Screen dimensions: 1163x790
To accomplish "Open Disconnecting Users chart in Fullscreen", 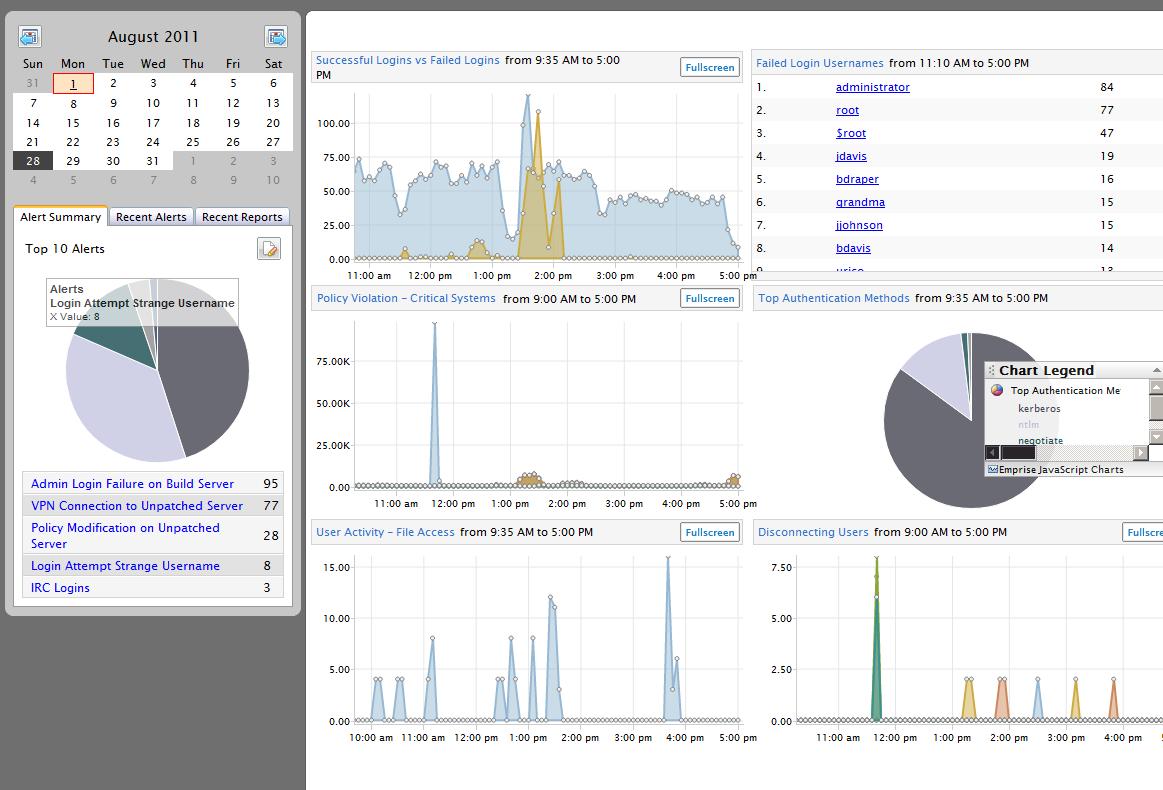I will tap(1144, 532).
